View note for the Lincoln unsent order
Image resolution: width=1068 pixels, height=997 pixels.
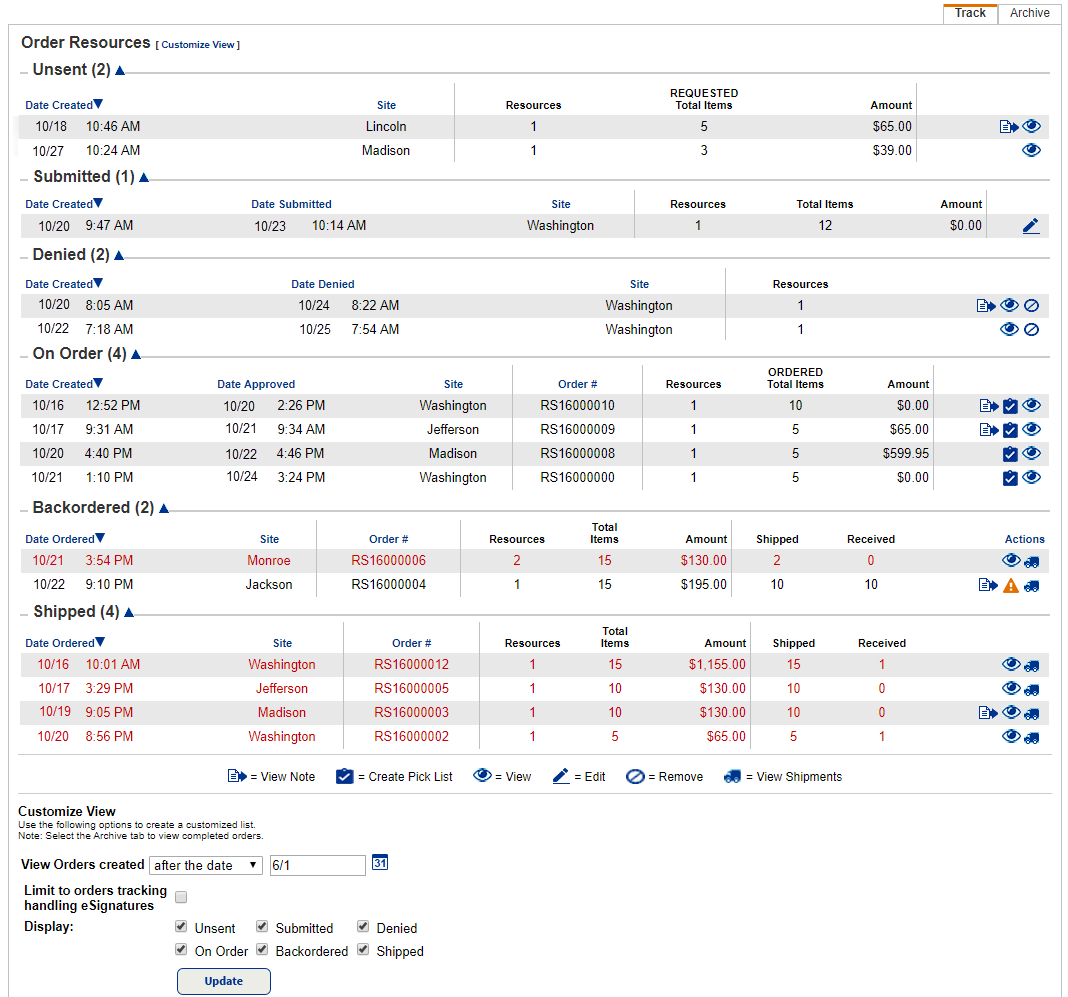[1008, 126]
